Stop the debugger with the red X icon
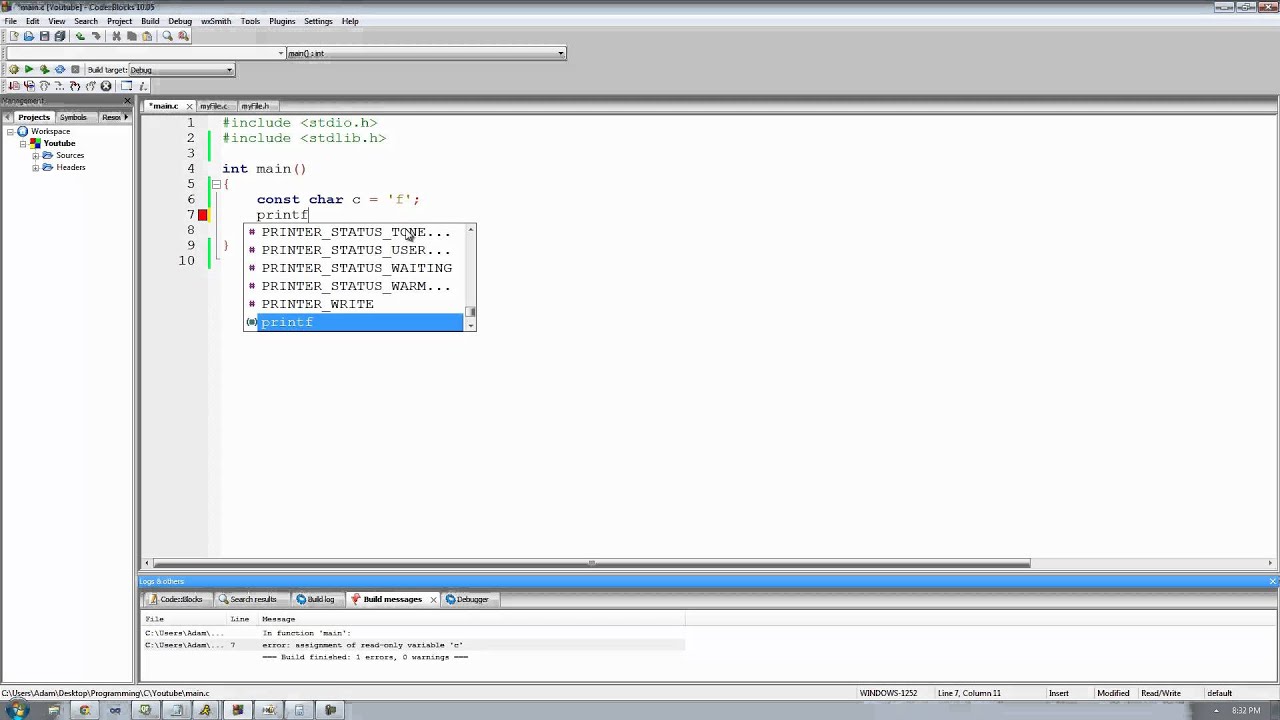 coord(106,86)
